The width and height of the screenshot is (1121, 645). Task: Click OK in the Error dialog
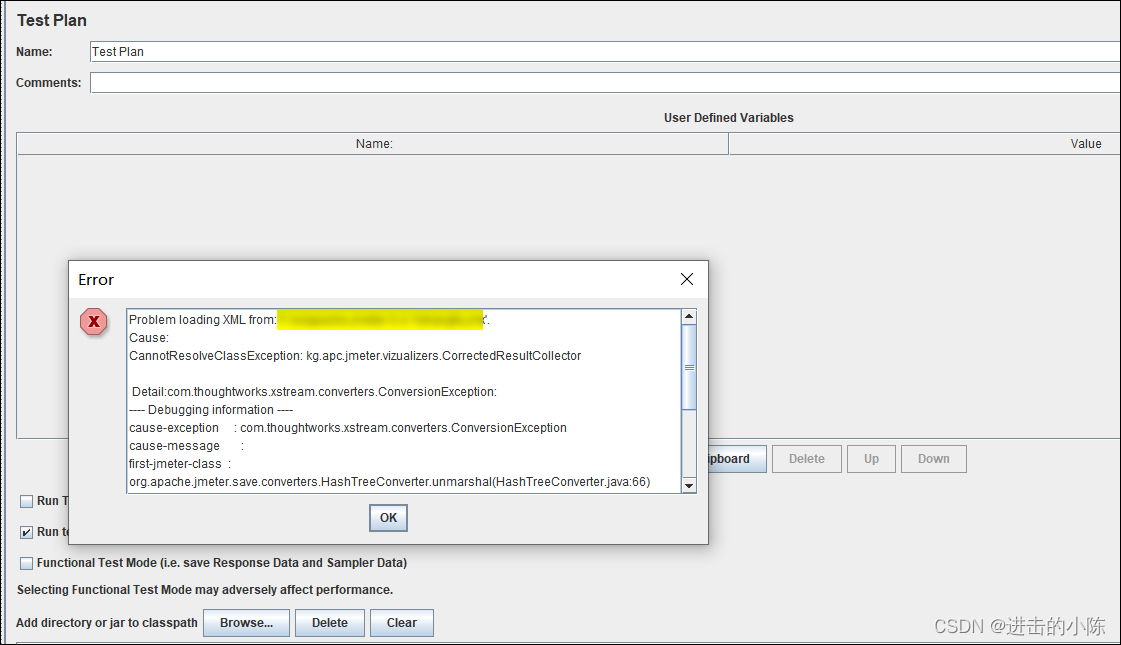click(388, 518)
